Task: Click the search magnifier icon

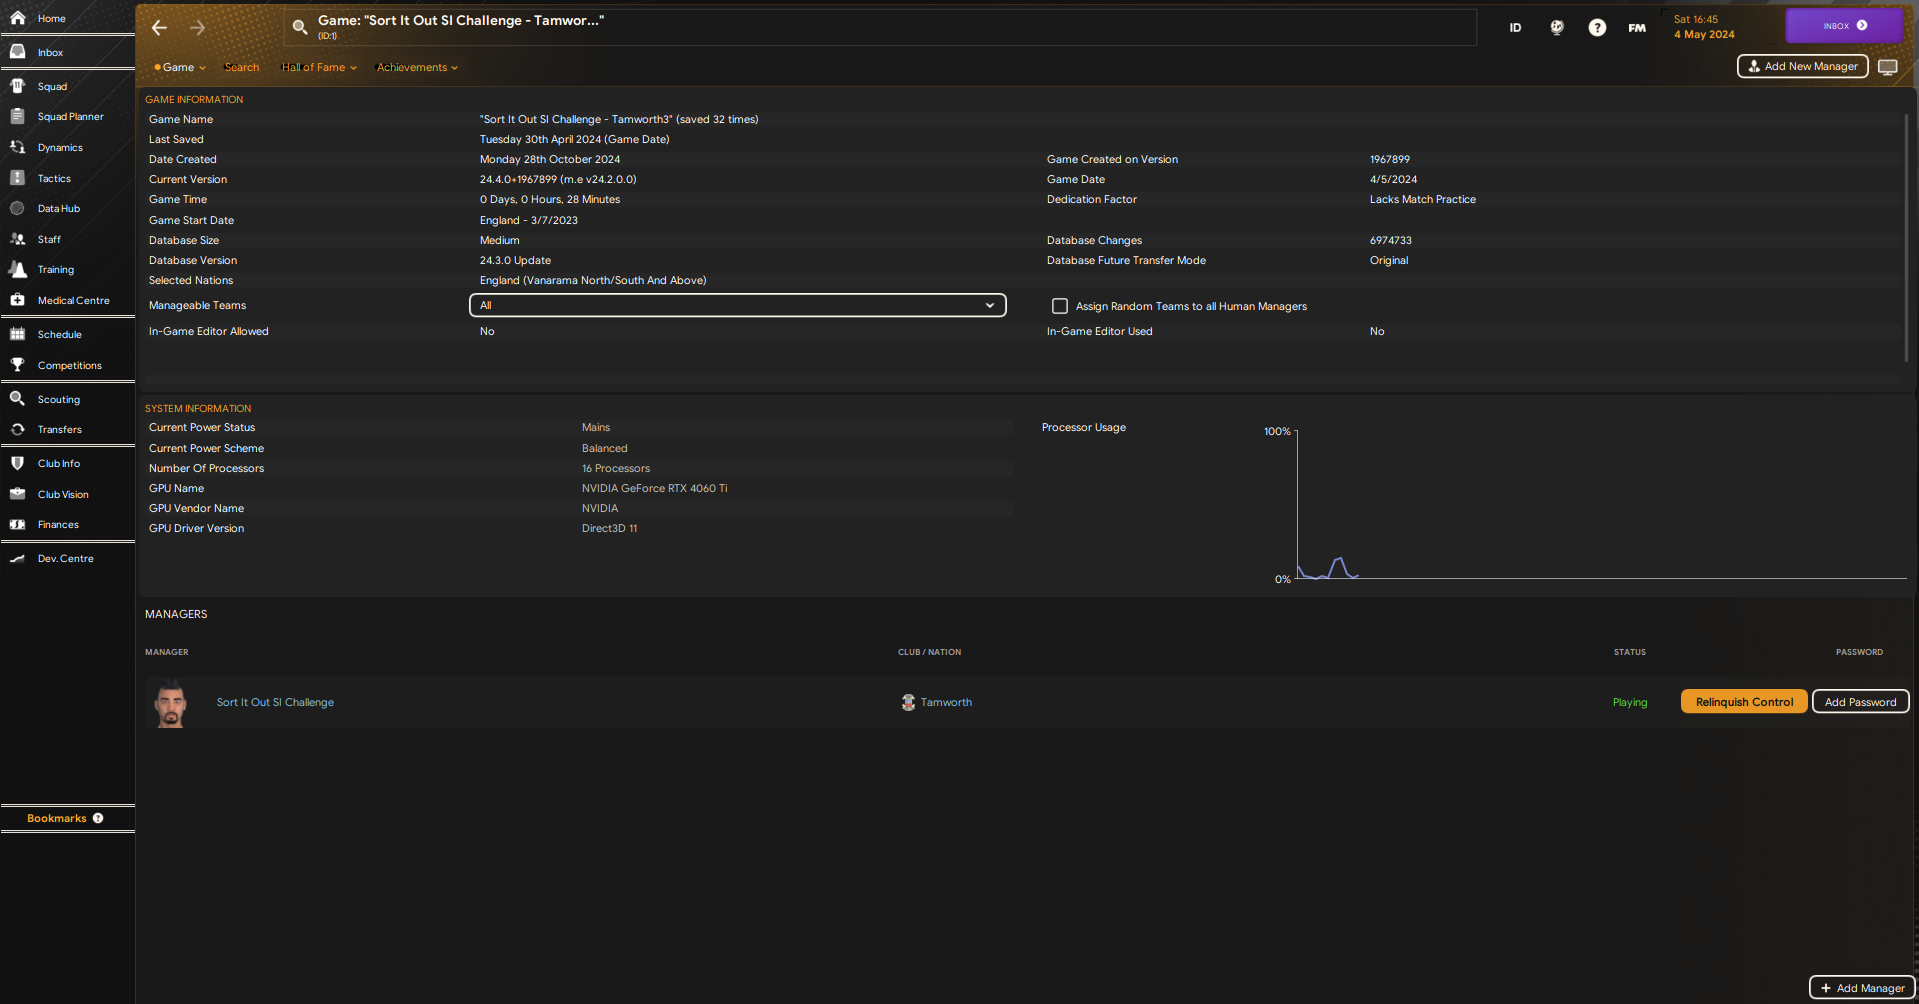Action: click(x=299, y=27)
